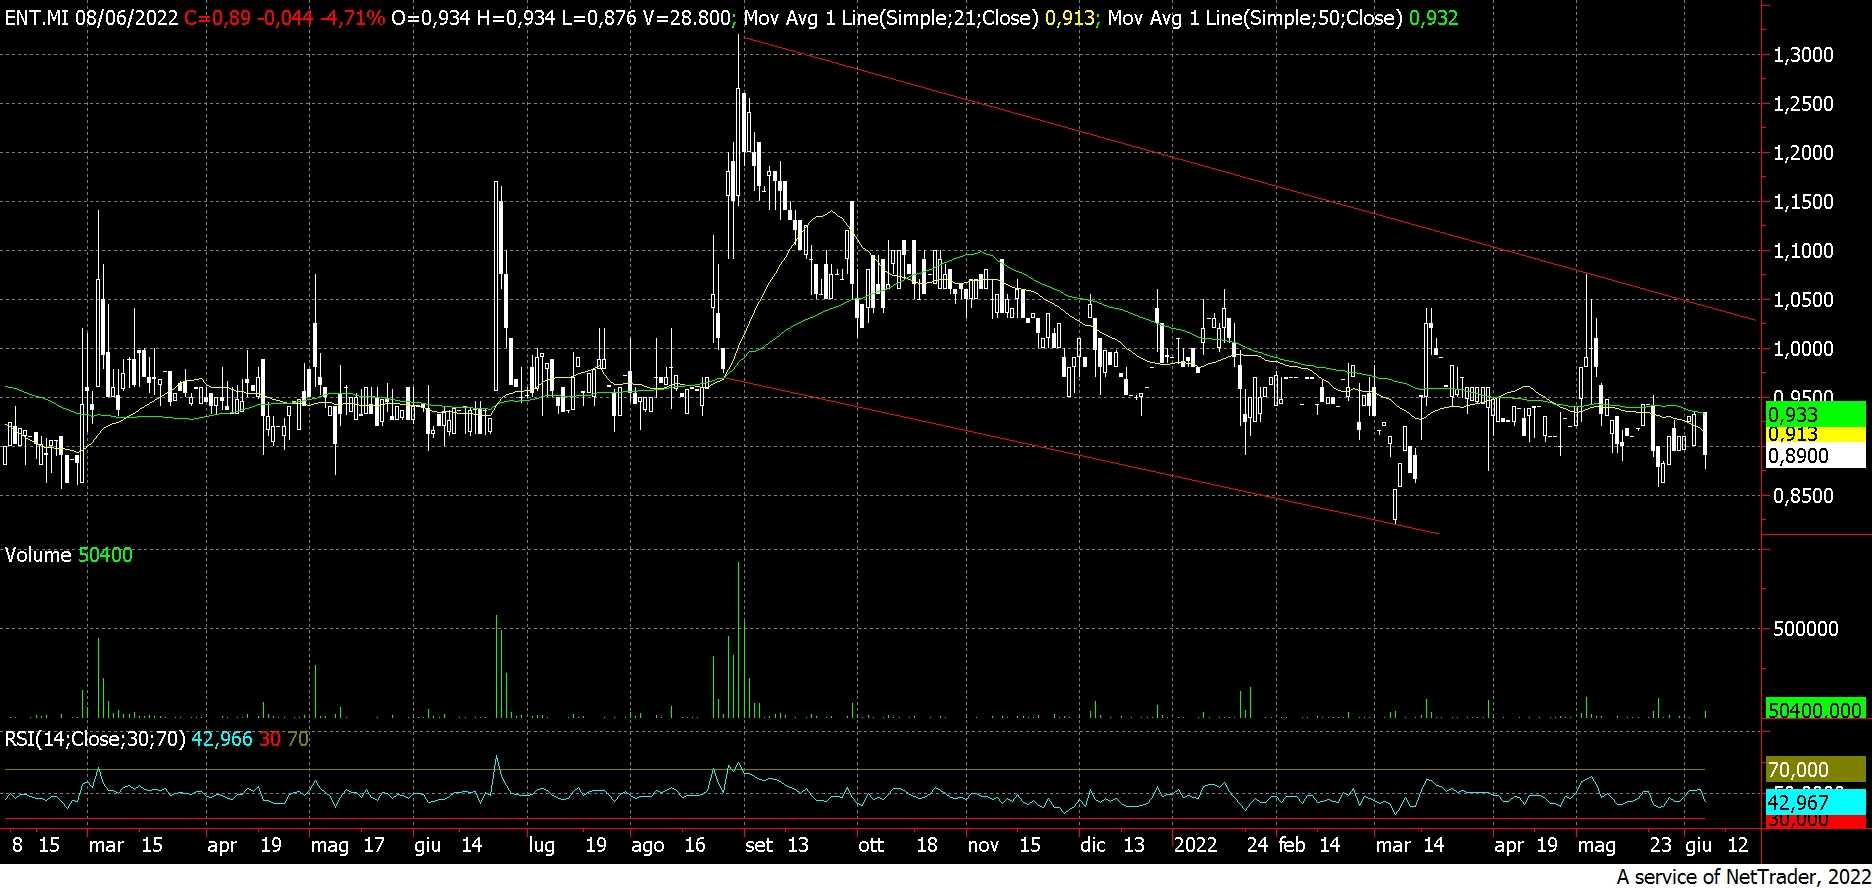
Task: Select the lower red channel trendline
Action: pyautogui.click(x=1080, y=456)
